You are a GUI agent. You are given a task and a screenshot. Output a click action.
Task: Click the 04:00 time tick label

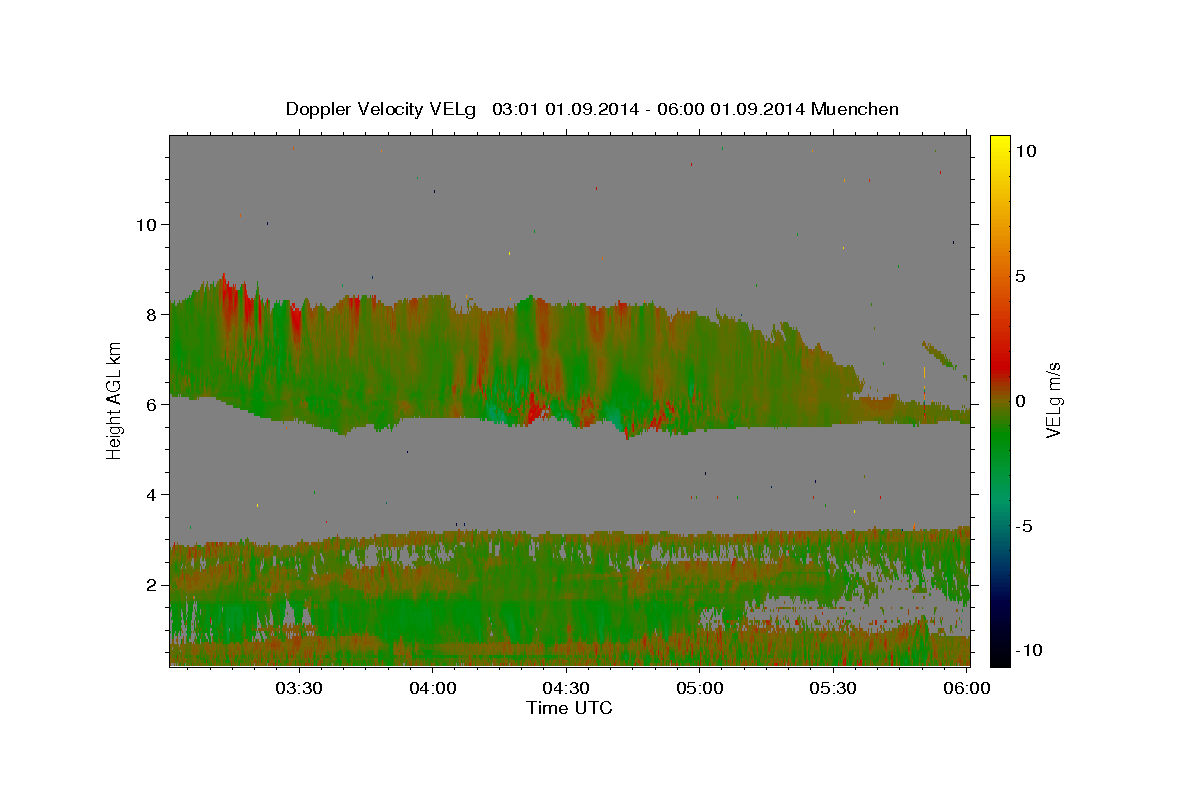[x=433, y=688]
